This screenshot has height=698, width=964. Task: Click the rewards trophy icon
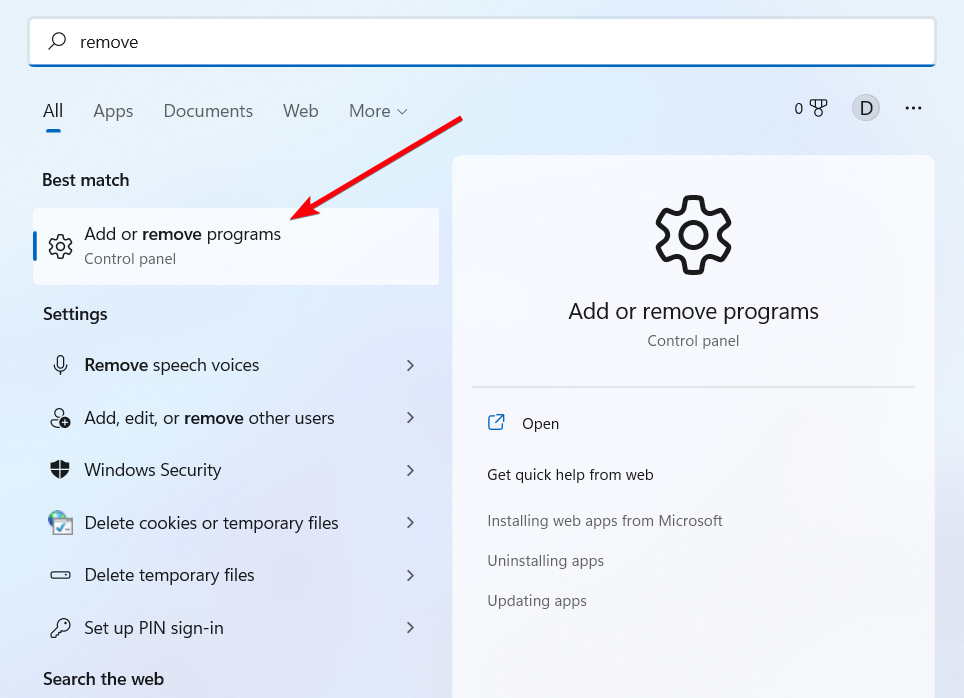tap(818, 109)
